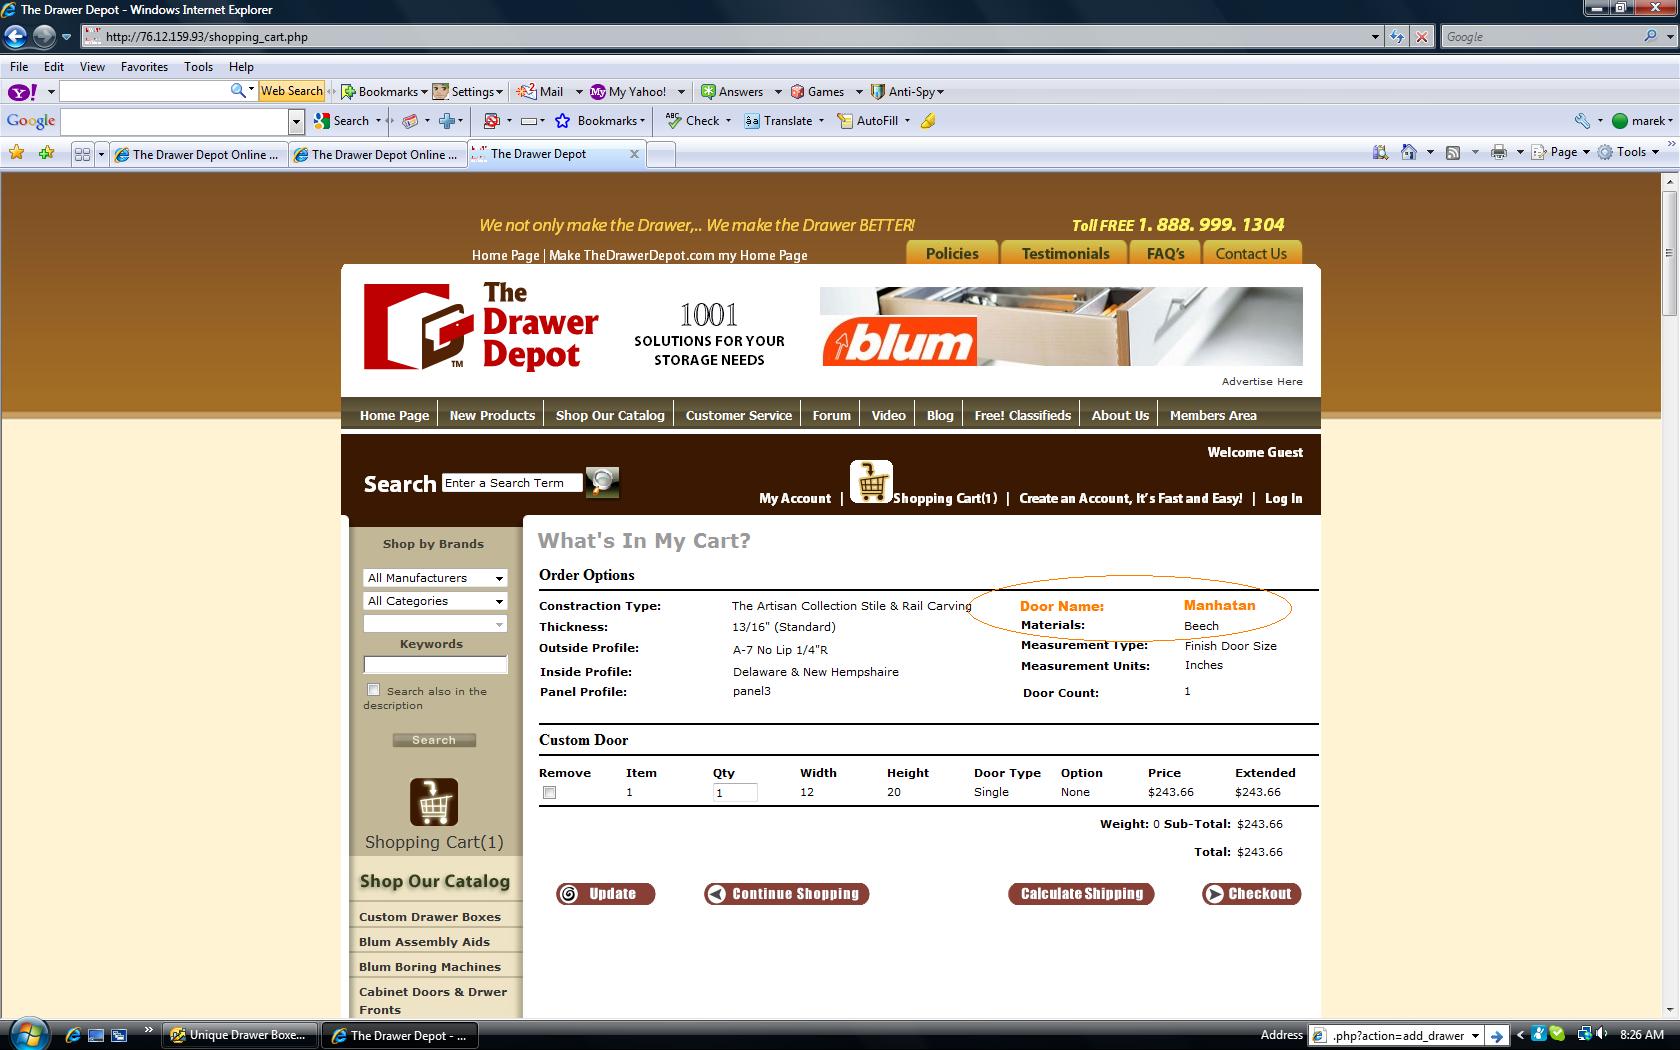Click the browser Back arrow button

click(x=16, y=37)
